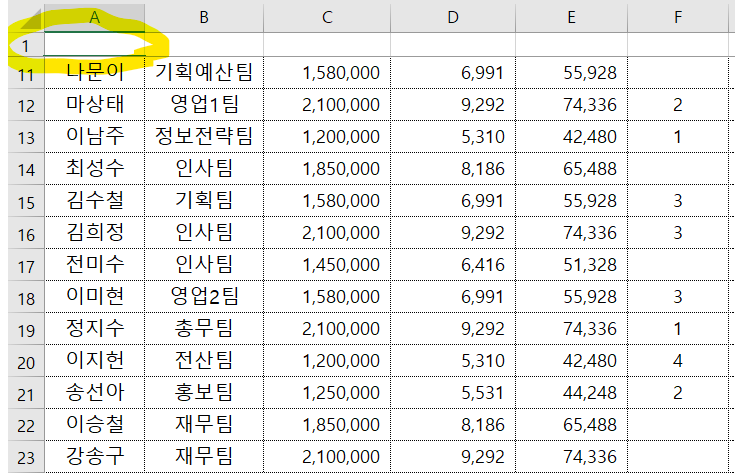This screenshot has width=735, height=473.
Task: Click 5,531 in column D
Action: pos(453,392)
